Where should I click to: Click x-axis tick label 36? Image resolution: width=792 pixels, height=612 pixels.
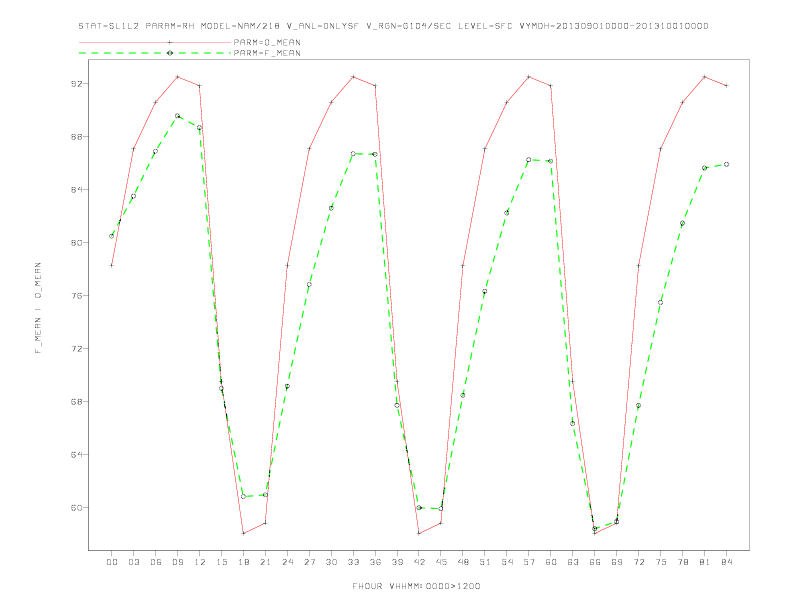(x=375, y=562)
